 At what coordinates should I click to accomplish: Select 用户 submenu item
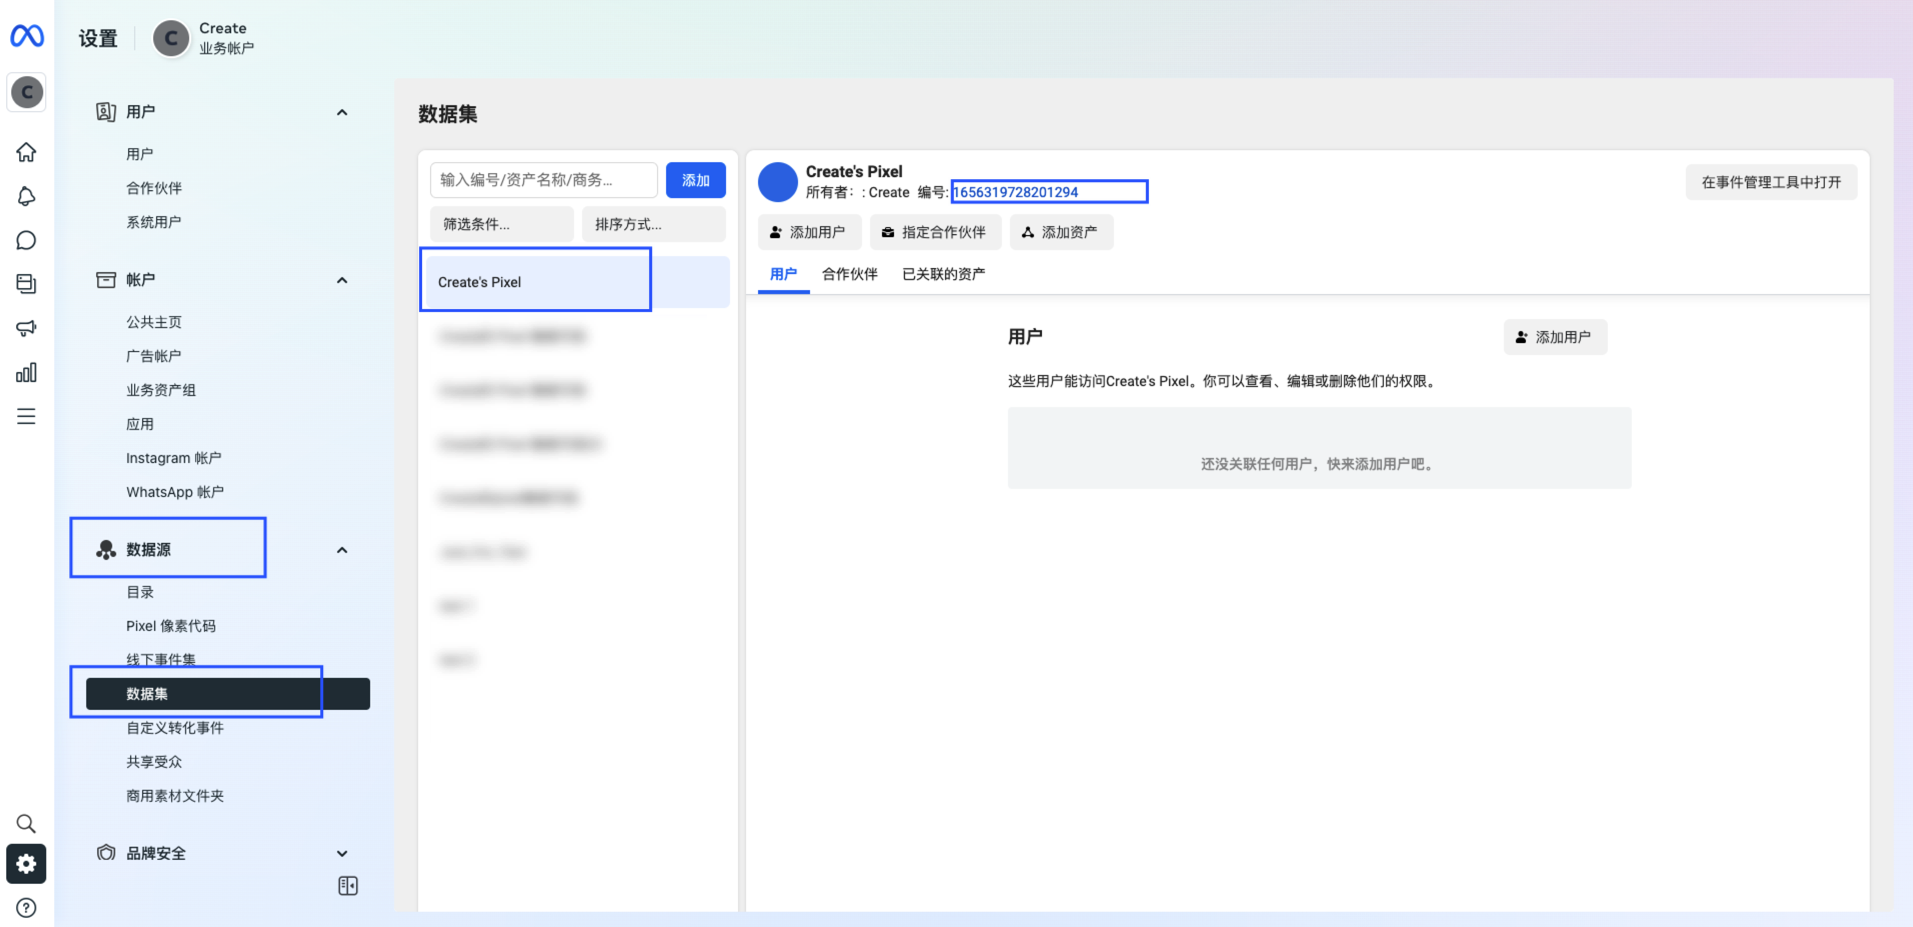(x=140, y=154)
